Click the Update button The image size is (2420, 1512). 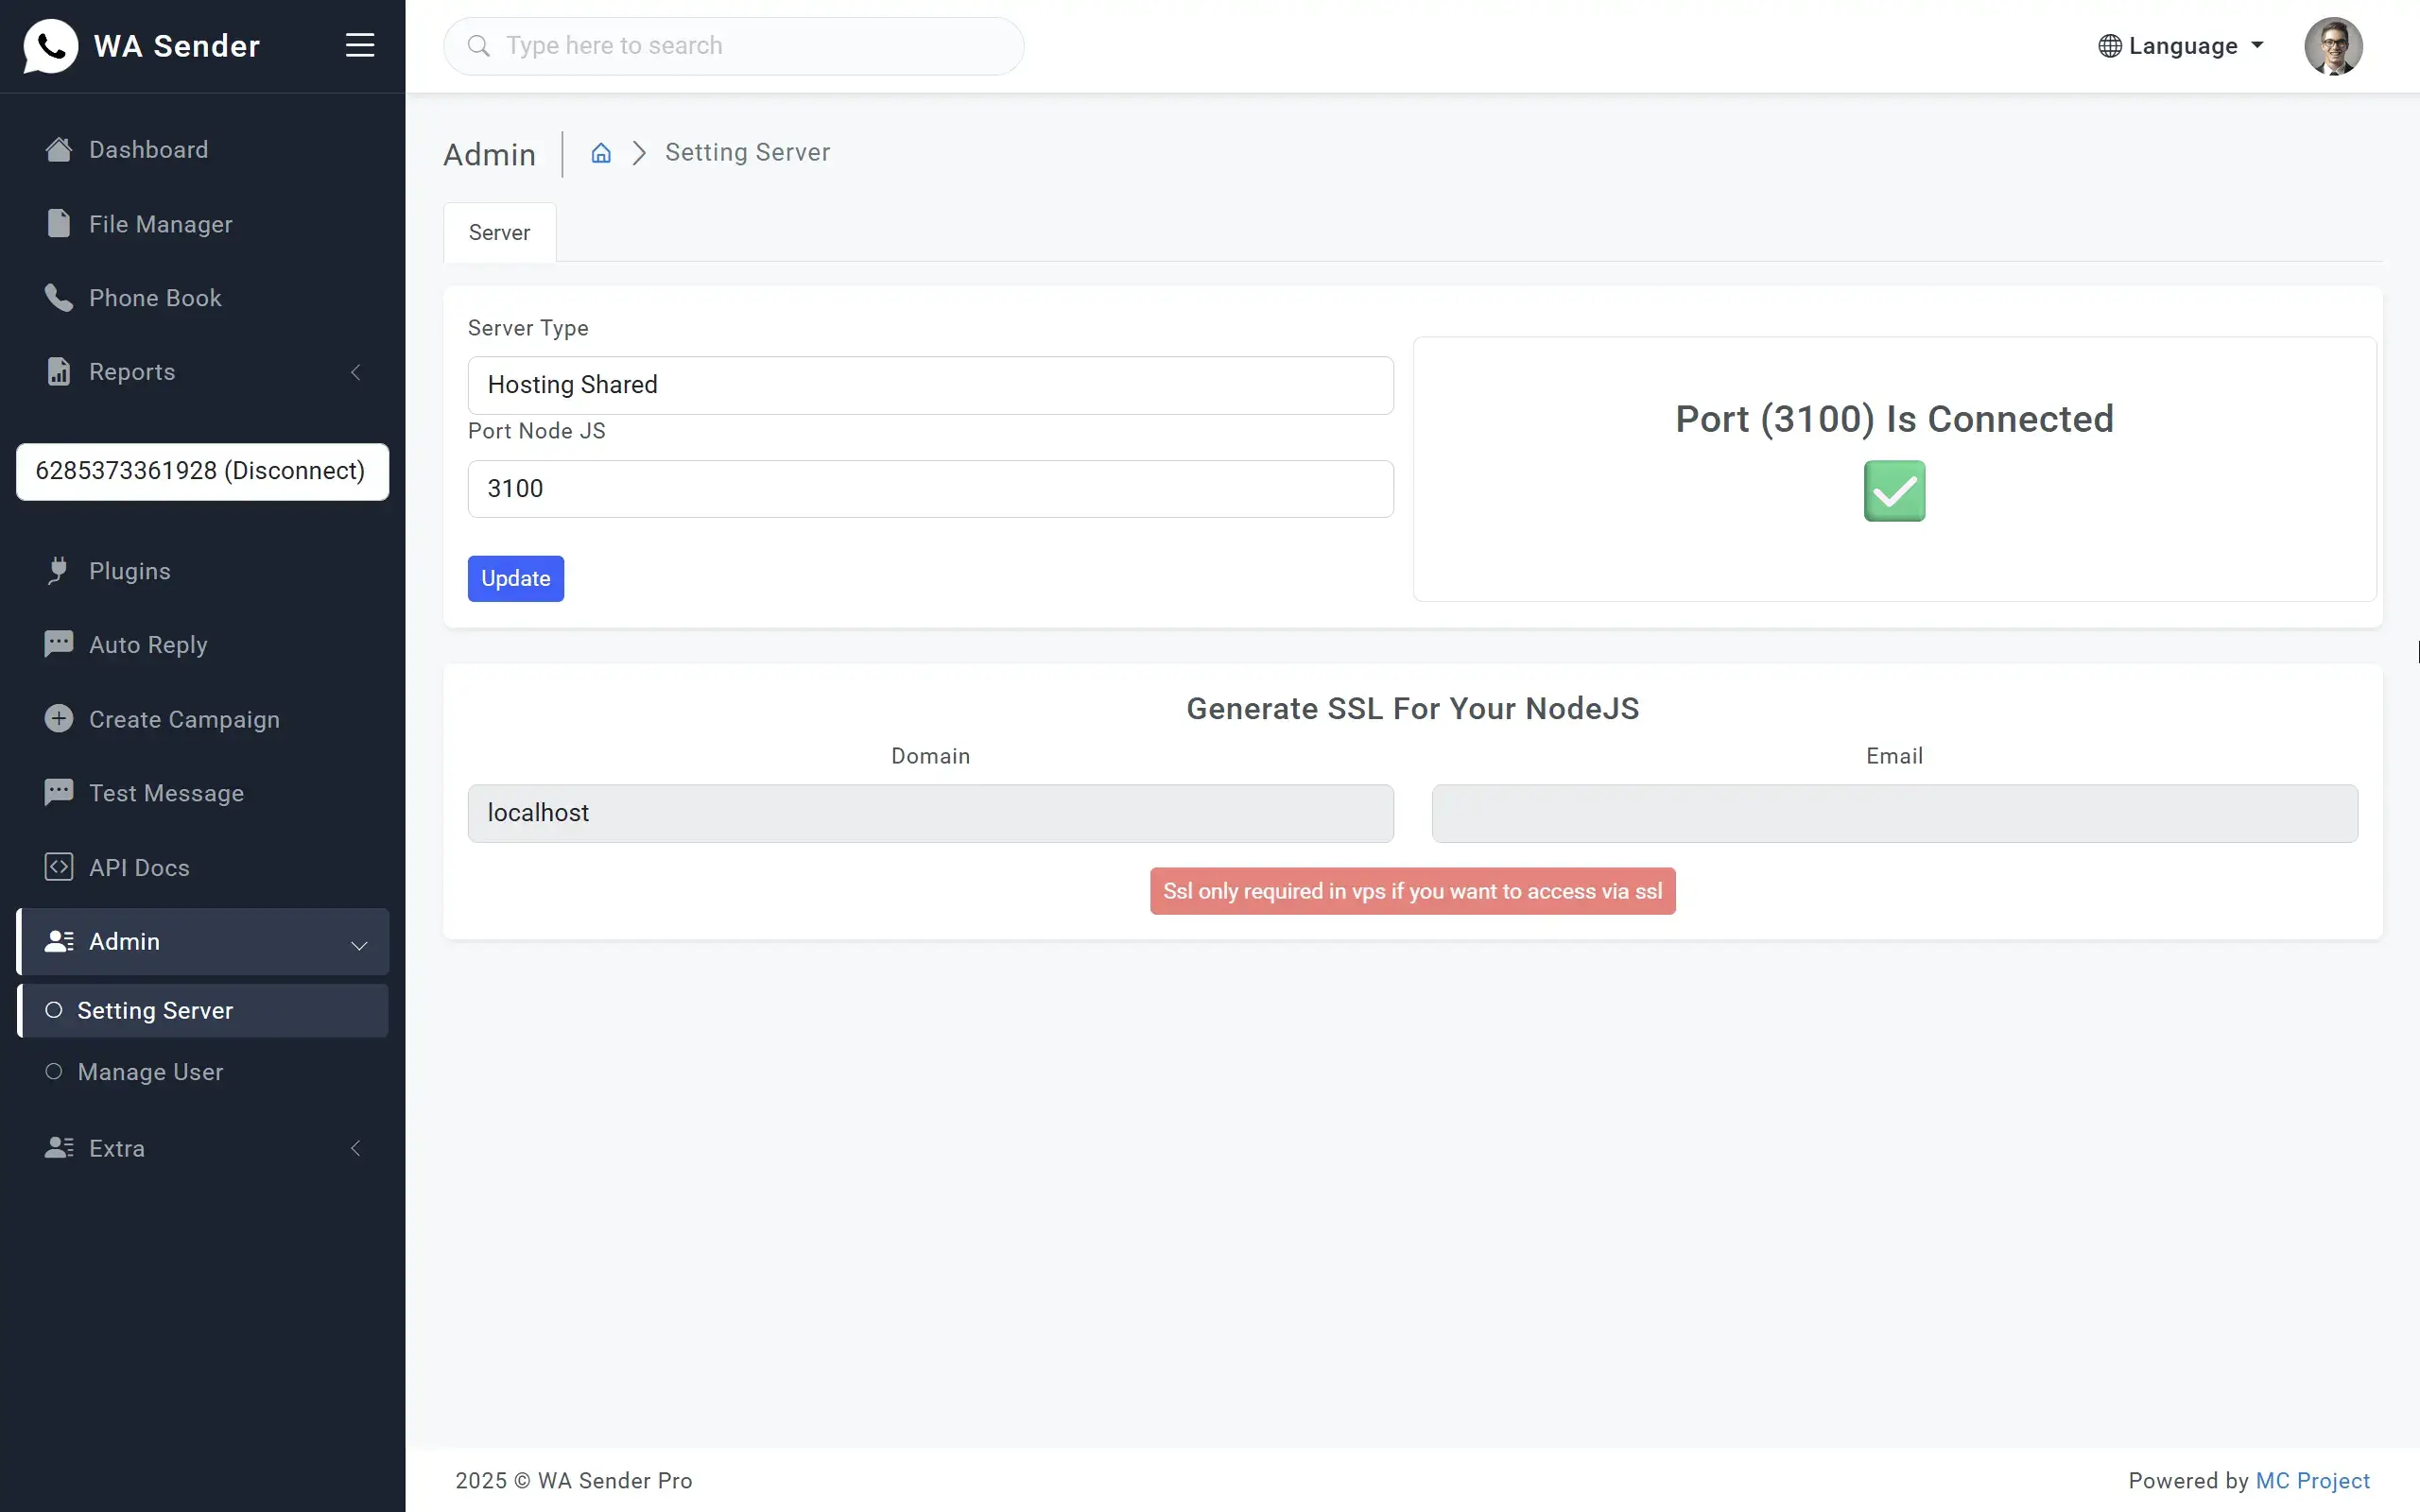(x=515, y=578)
